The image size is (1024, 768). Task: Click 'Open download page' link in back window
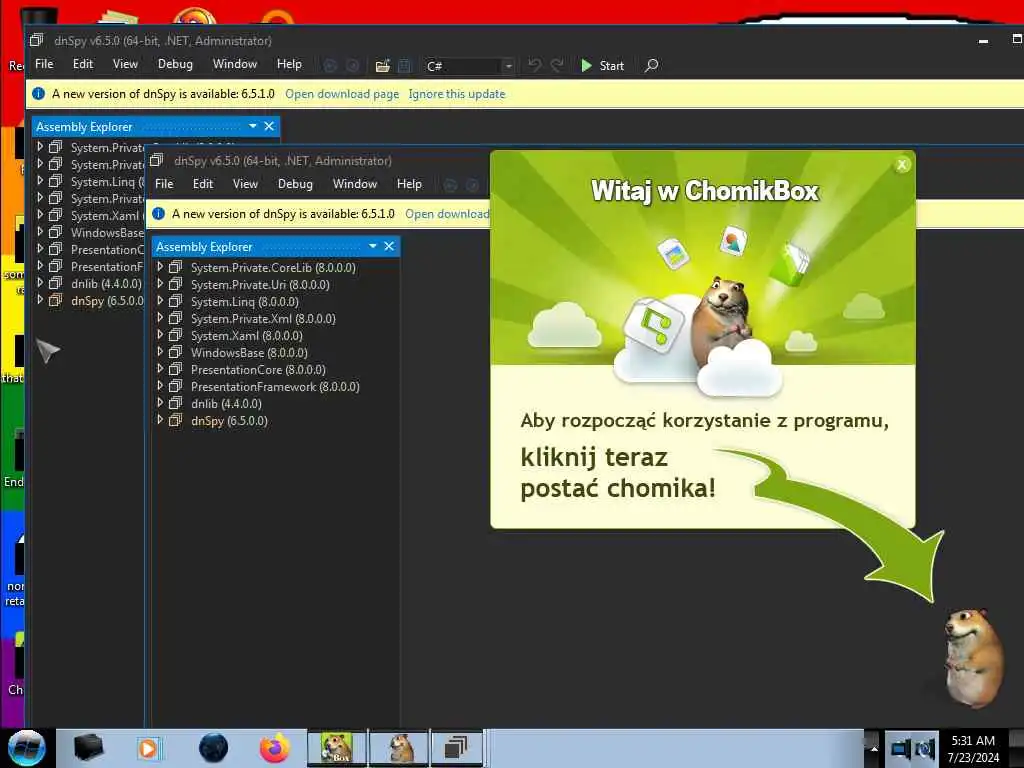coord(342,94)
